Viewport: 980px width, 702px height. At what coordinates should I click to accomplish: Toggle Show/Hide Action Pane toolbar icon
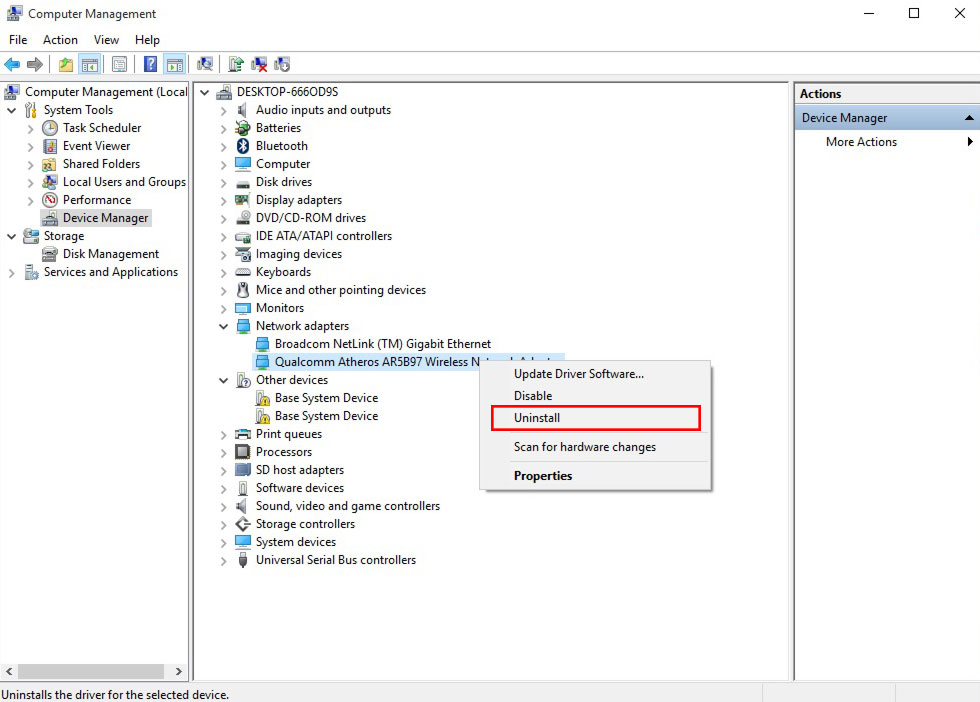(175, 64)
